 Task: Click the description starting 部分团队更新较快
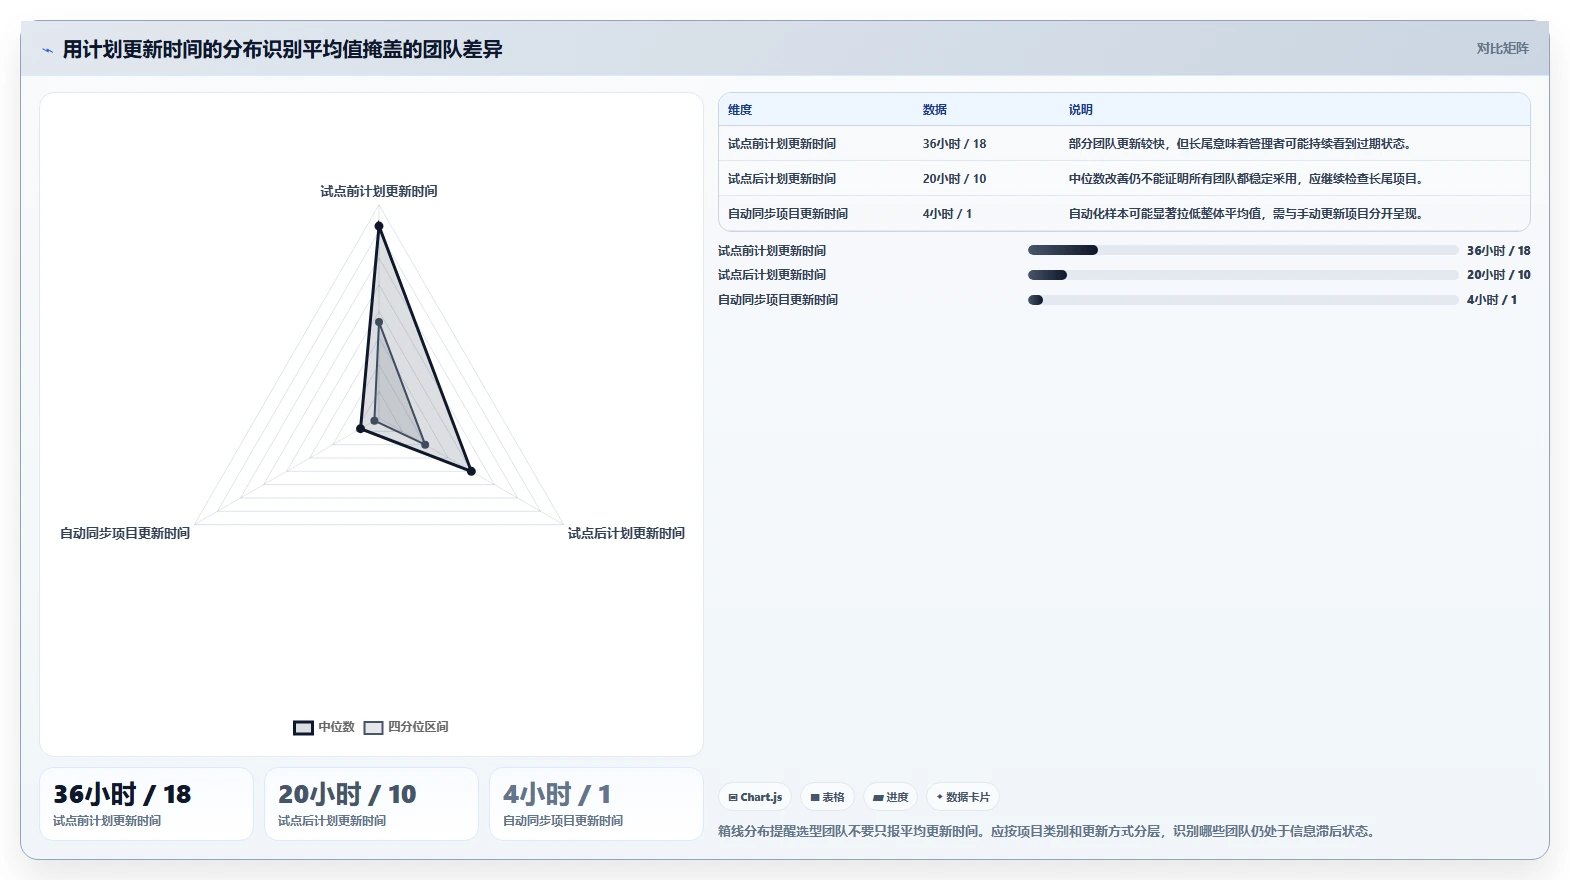pyautogui.click(x=1240, y=144)
